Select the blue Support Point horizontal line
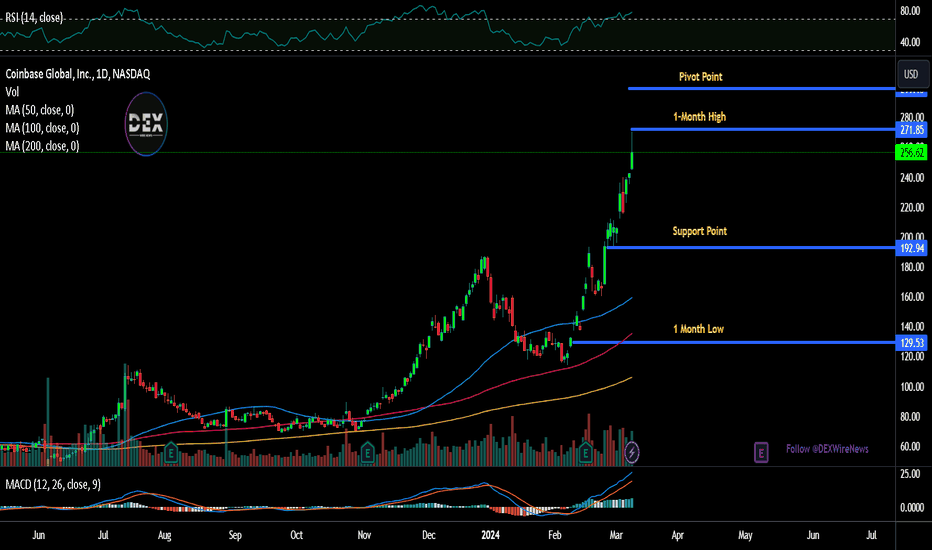 (x=751, y=247)
